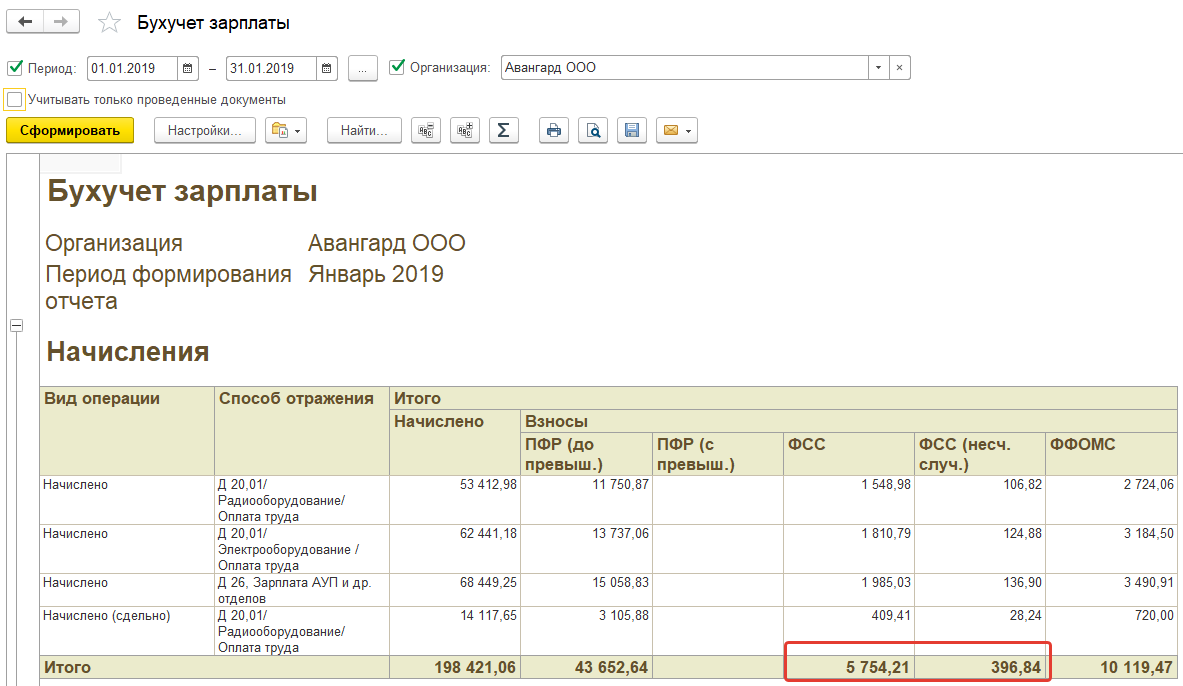Open the Настройки... button
The width and height of the screenshot is (1183, 686).
click(x=204, y=131)
